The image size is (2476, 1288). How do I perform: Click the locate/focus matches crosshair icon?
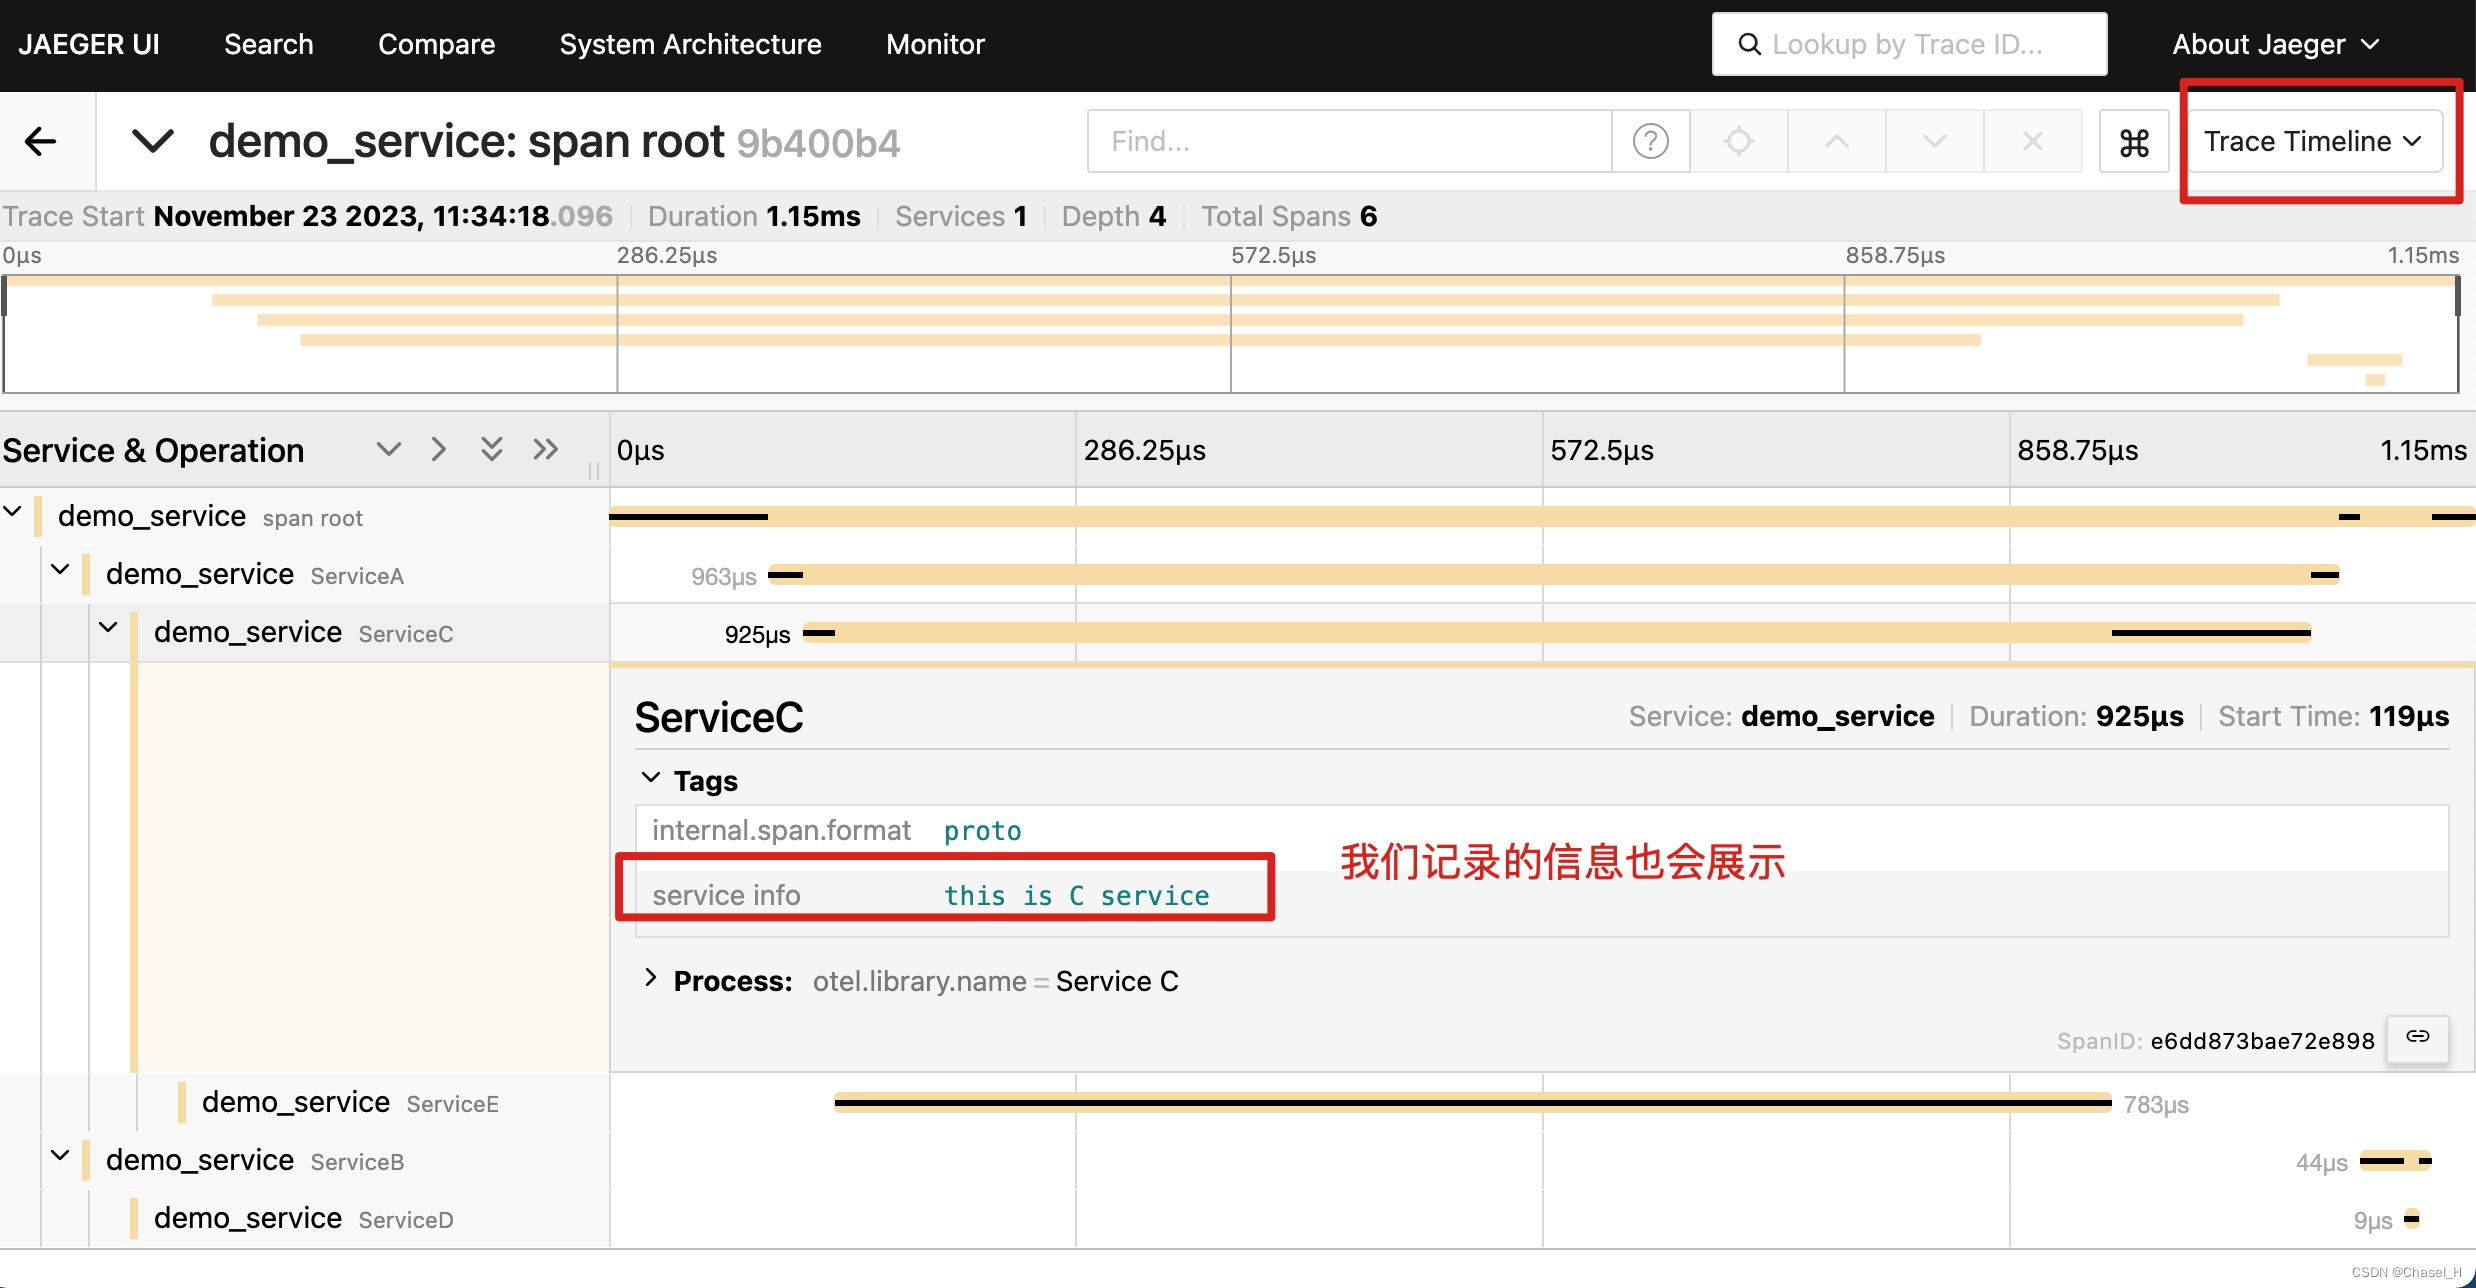pos(1738,142)
